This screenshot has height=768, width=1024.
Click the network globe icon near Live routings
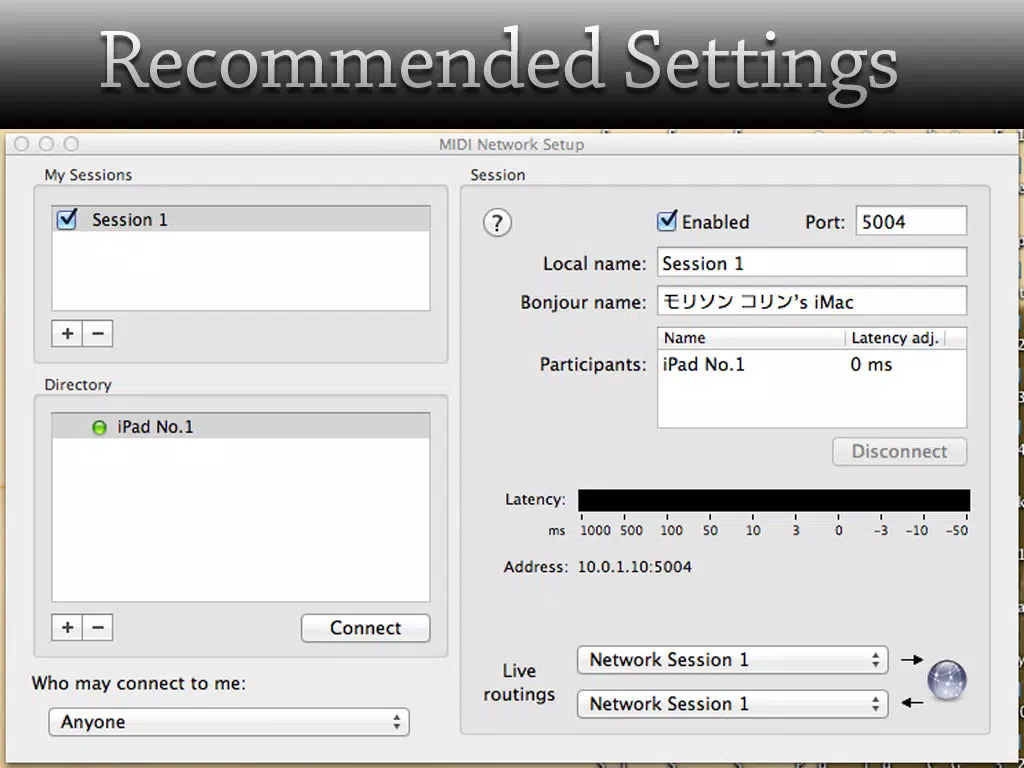click(946, 680)
